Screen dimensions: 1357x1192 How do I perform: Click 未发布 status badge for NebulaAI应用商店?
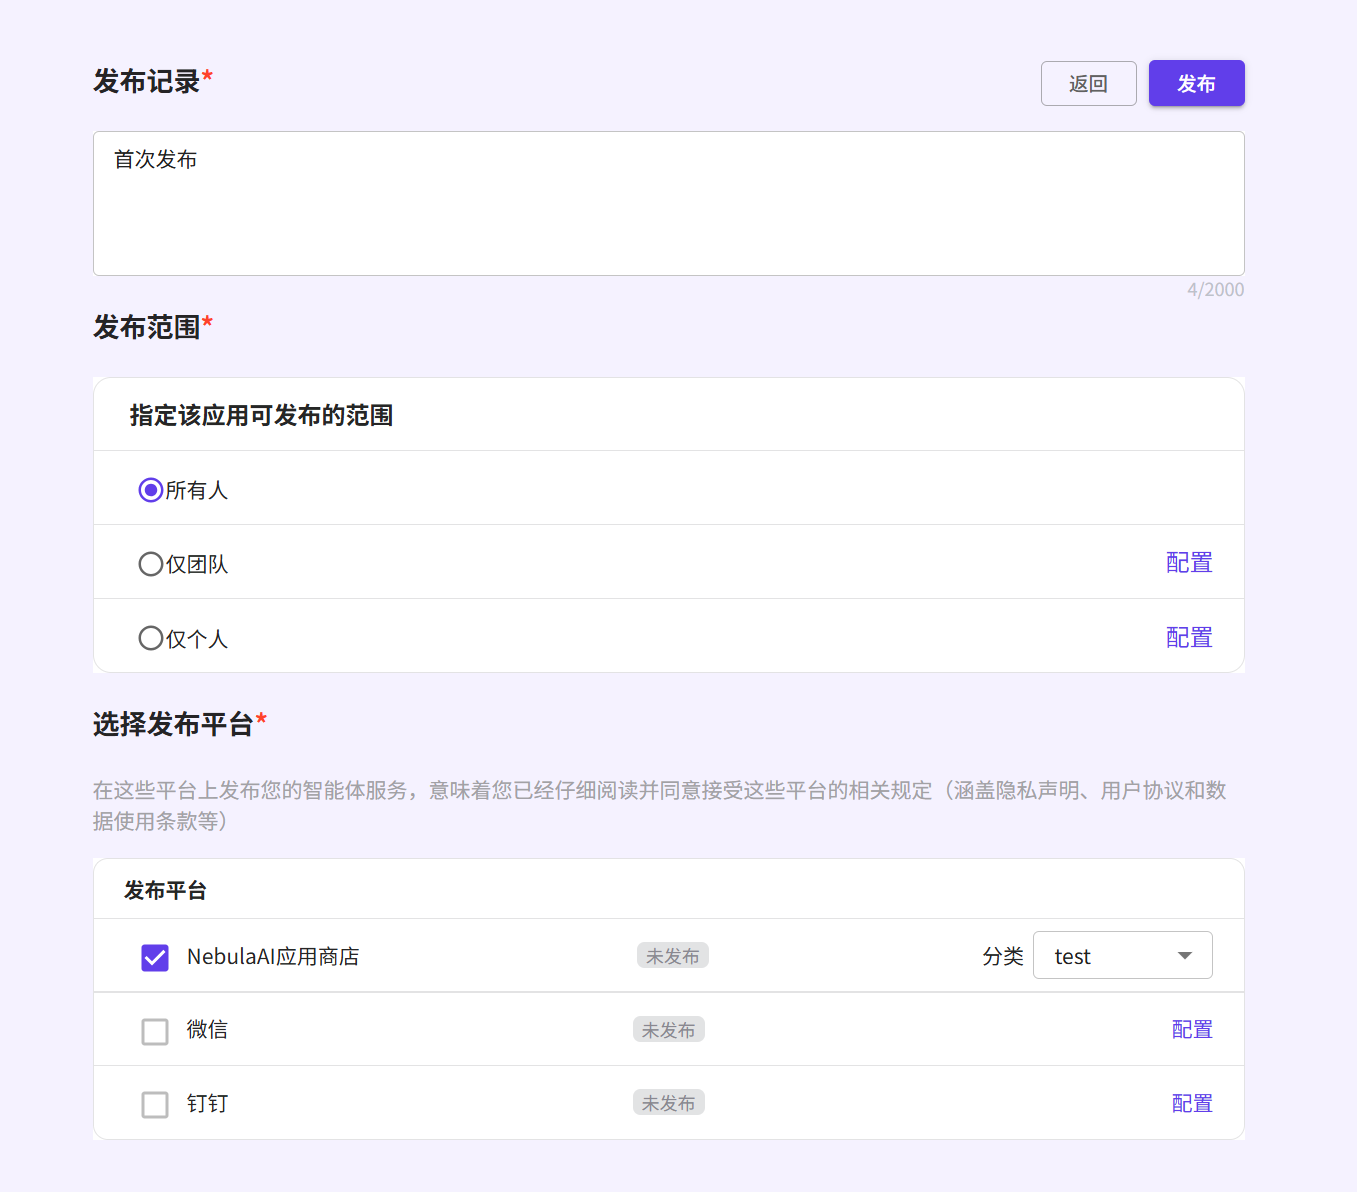(x=673, y=956)
